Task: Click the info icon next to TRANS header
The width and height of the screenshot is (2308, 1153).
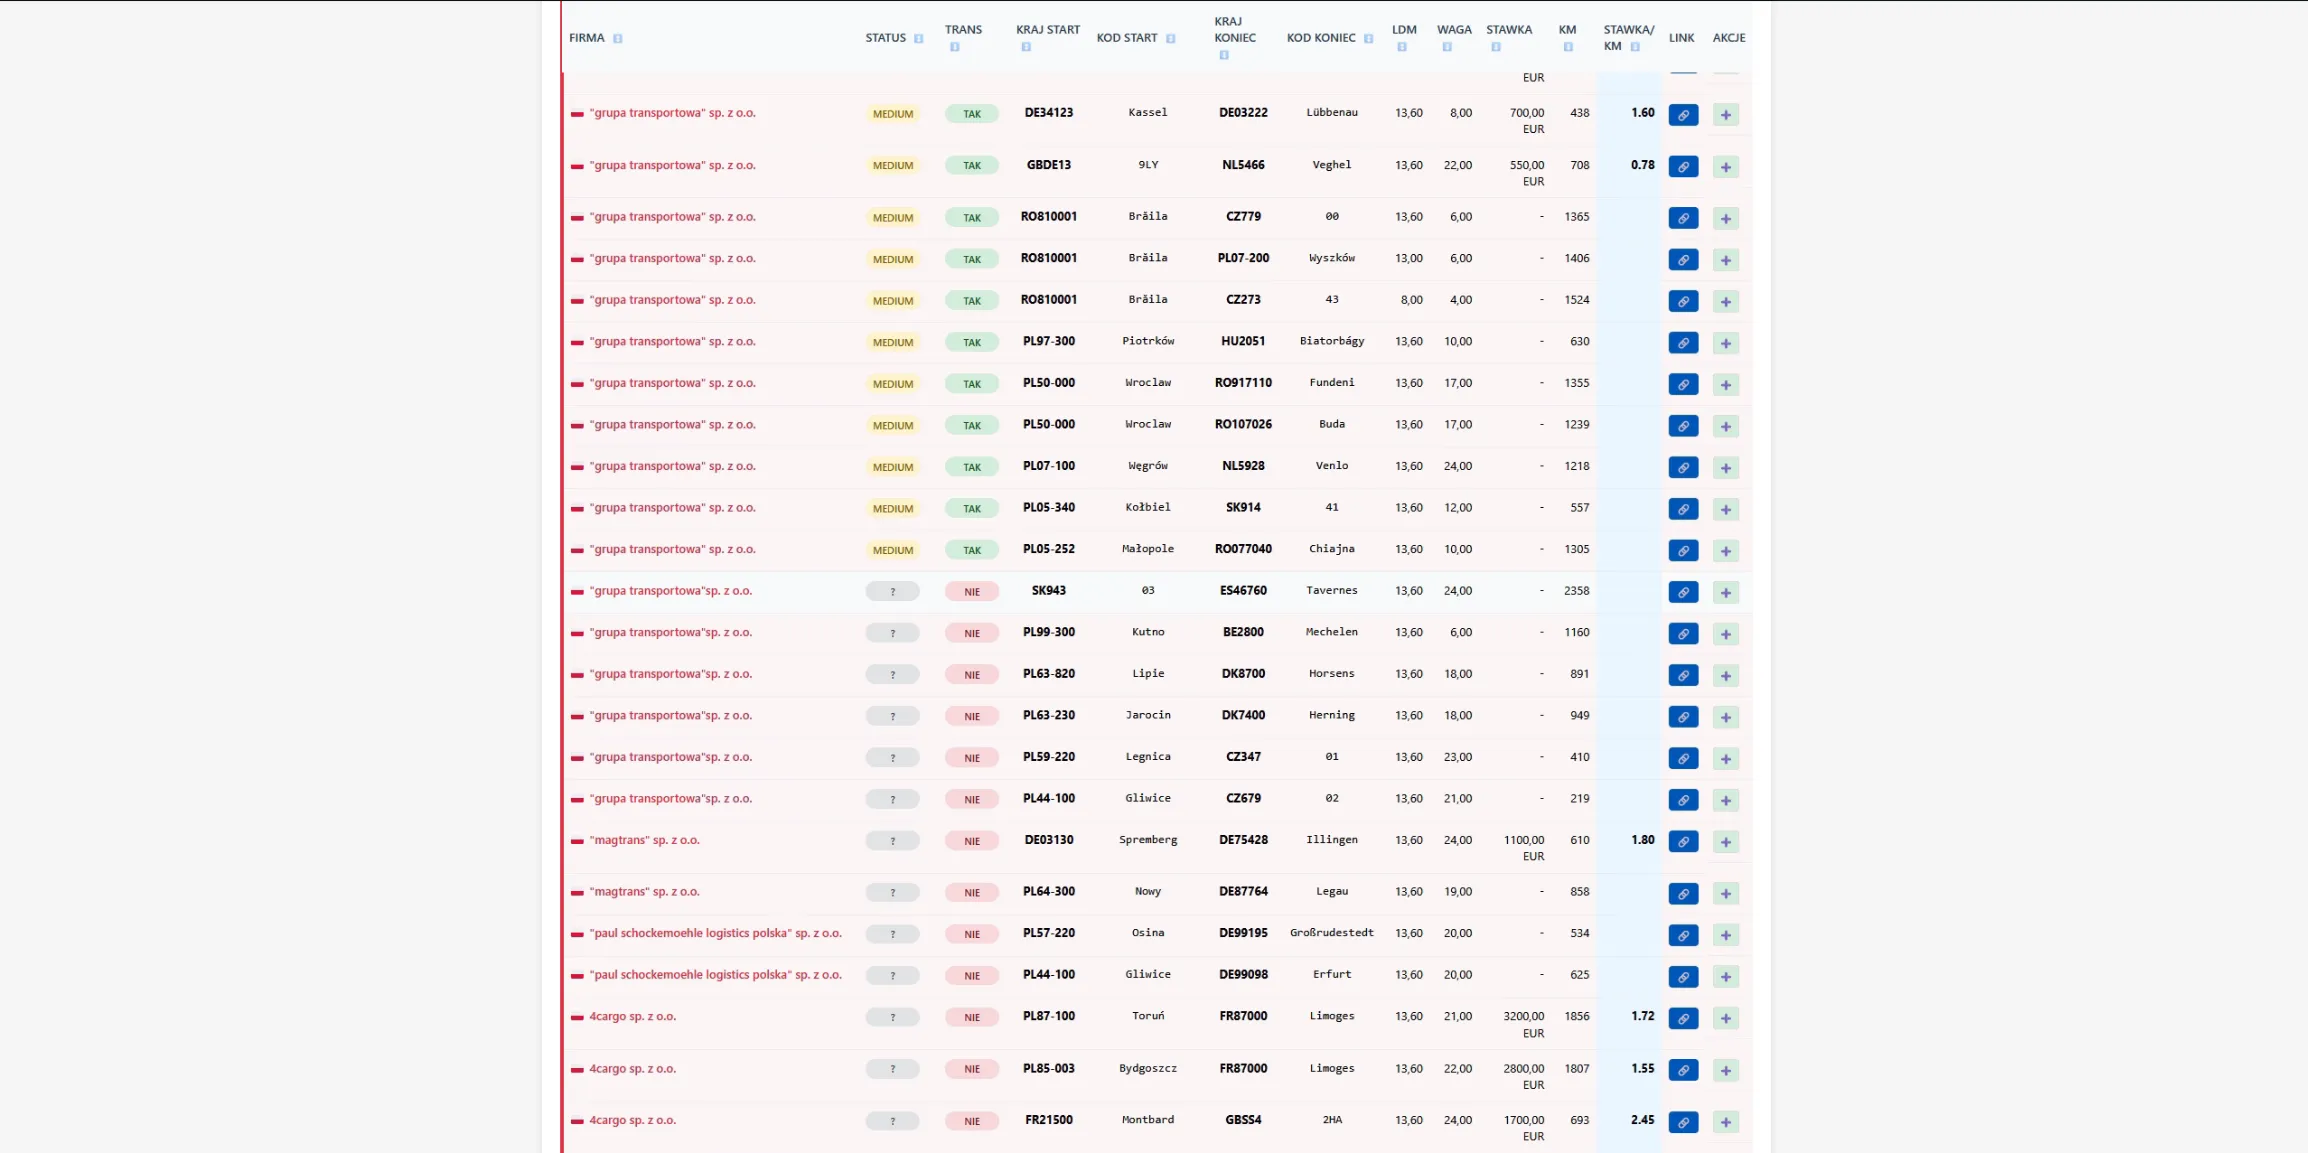Action: tap(954, 46)
